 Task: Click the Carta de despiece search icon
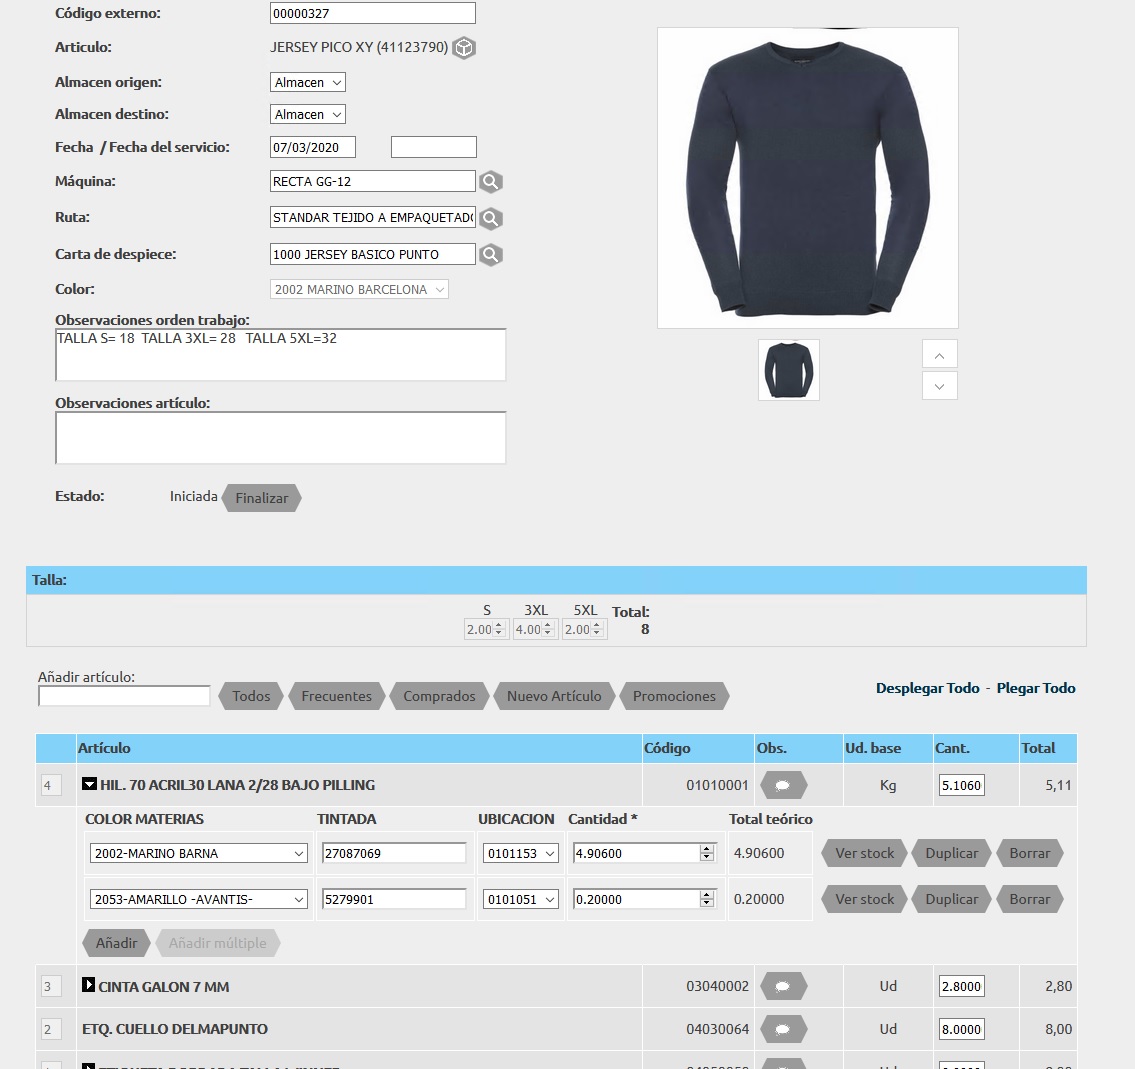490,255
